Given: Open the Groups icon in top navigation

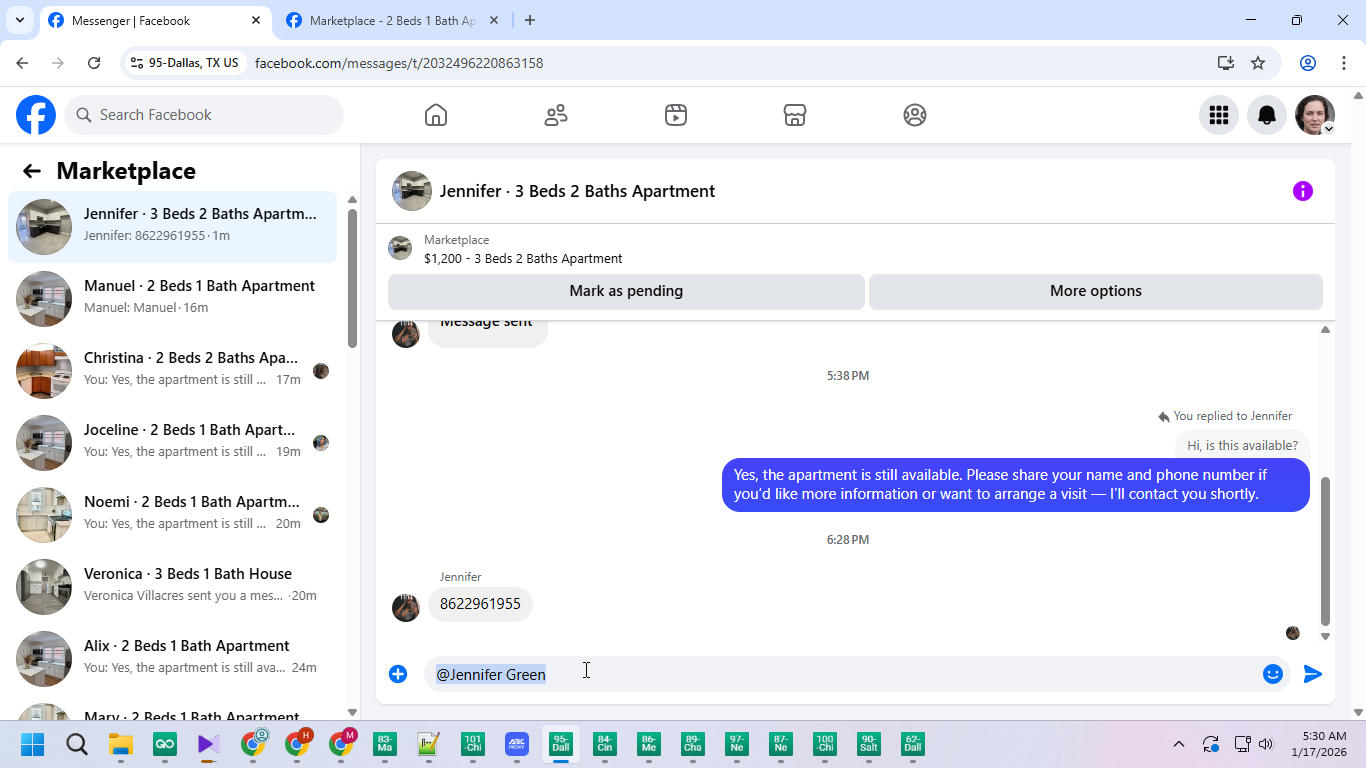Looking at the screenshot, I should pos(915,115).
